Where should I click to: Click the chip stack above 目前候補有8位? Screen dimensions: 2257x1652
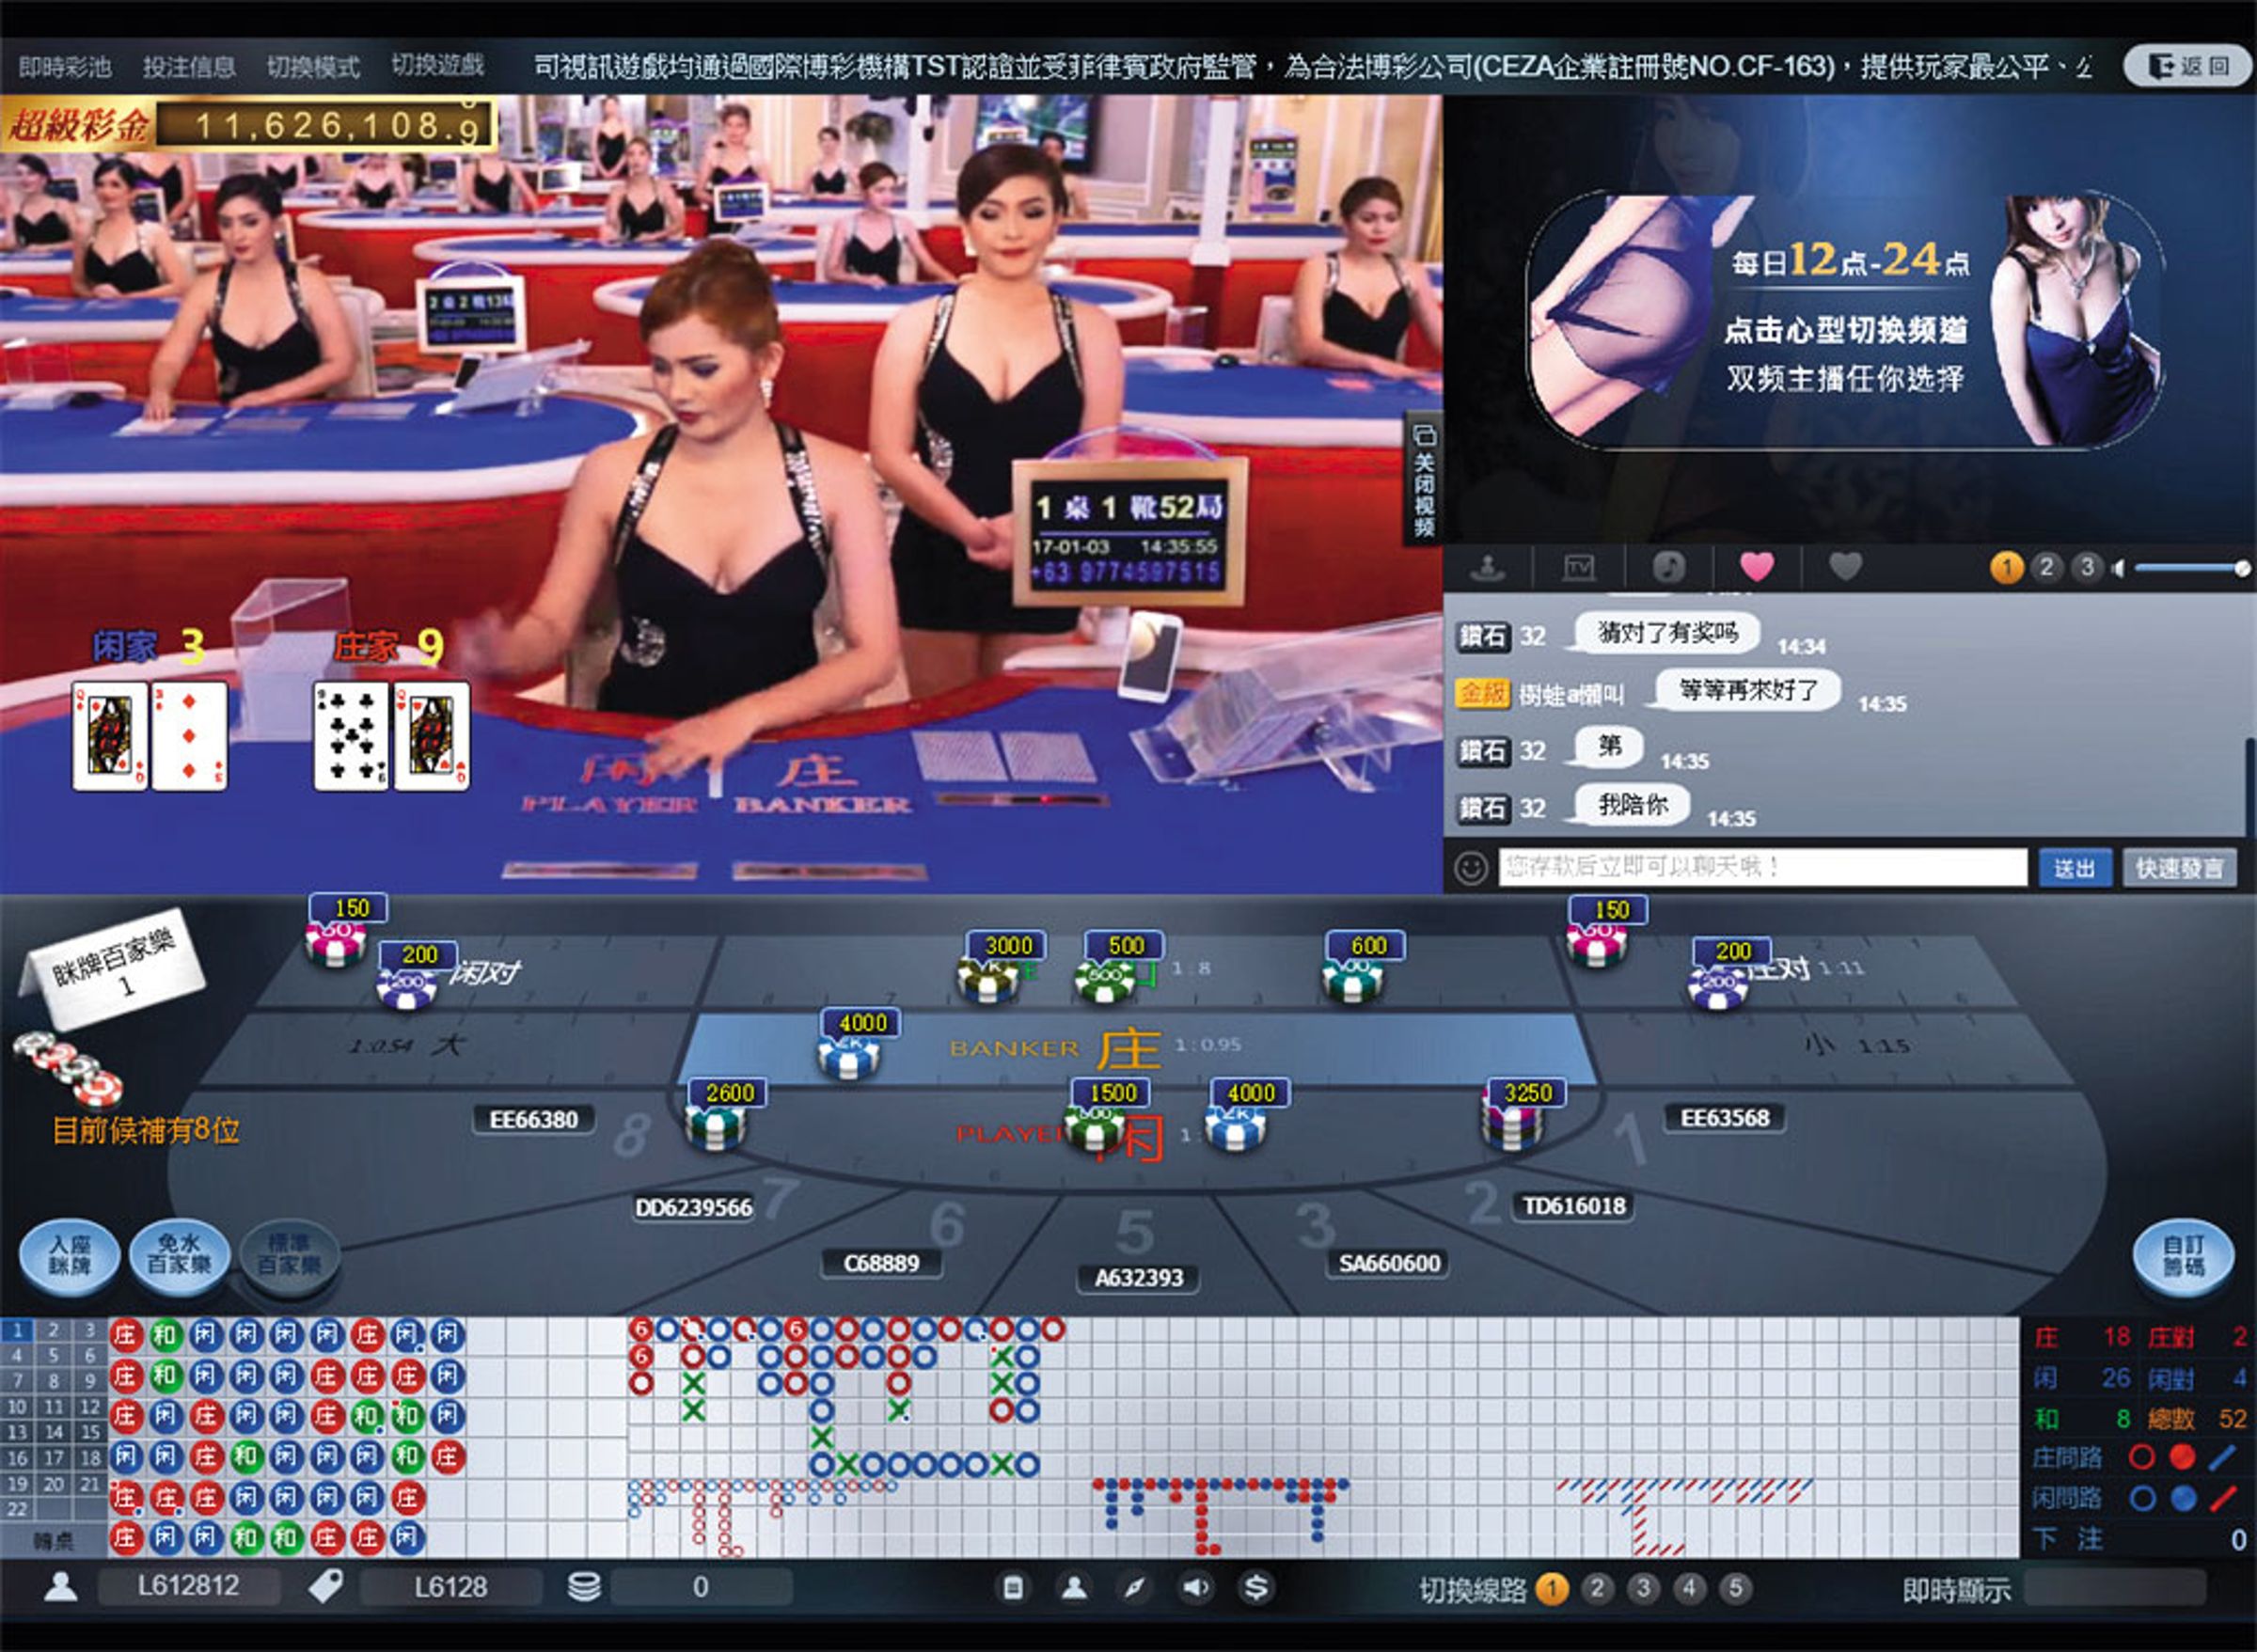point(68,1068)
